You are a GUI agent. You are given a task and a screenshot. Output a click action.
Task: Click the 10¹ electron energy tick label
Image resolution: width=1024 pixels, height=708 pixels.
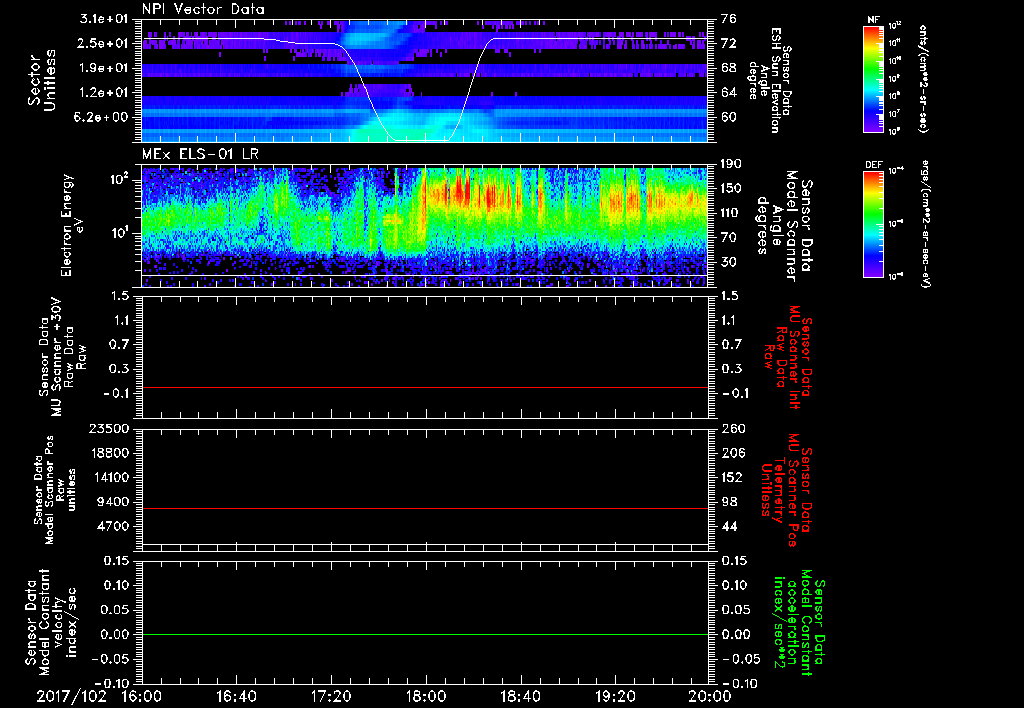click(118, 233)
